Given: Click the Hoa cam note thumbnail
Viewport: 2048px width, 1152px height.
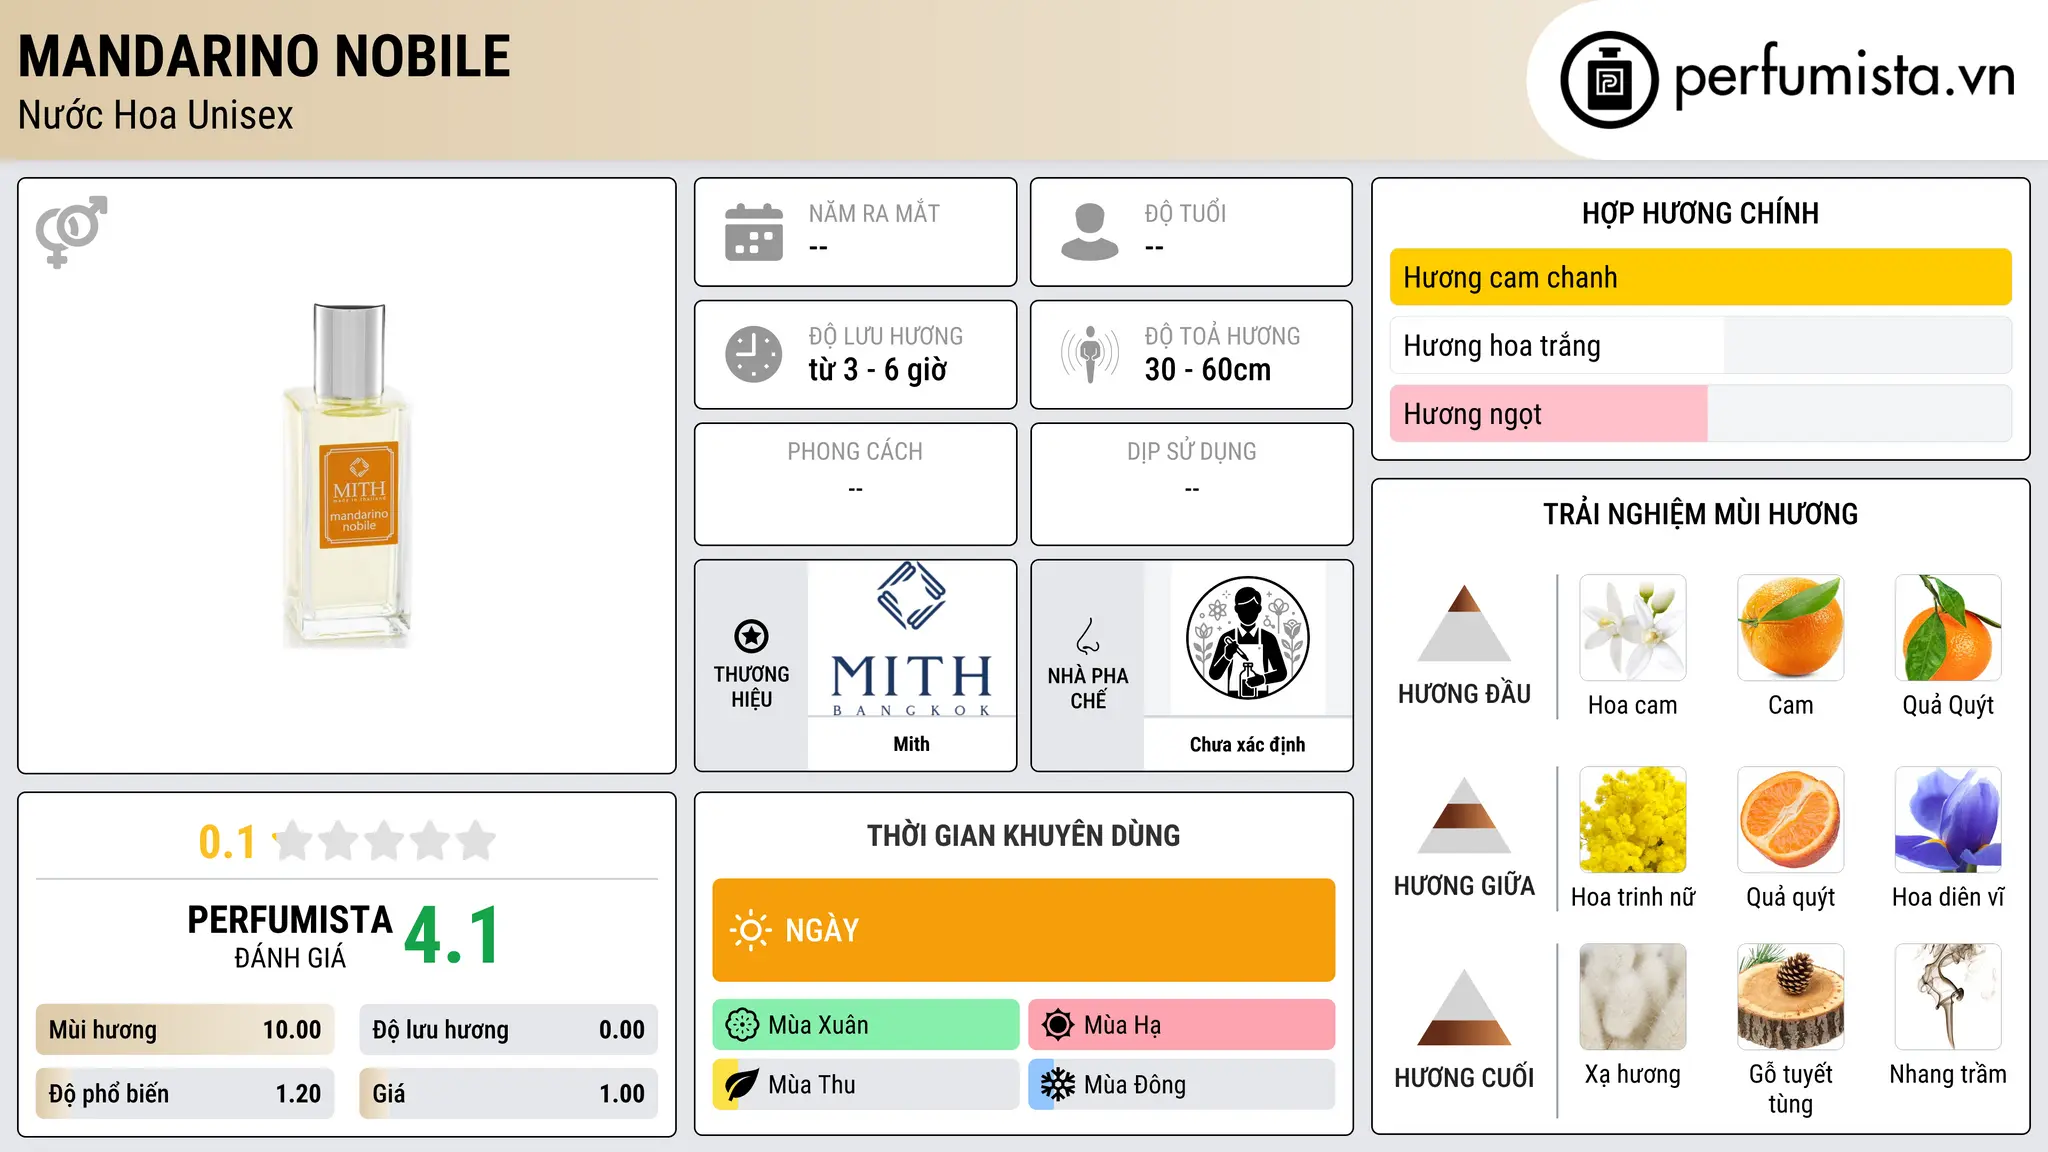Looking at the screenshot, I should tap(1632, 628).
